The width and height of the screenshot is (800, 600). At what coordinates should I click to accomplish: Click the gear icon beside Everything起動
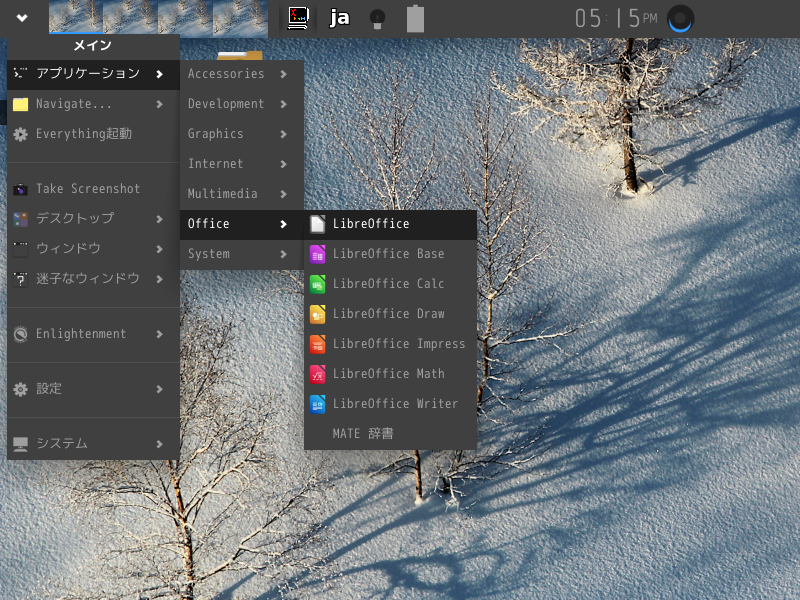[x=20, y=134]
